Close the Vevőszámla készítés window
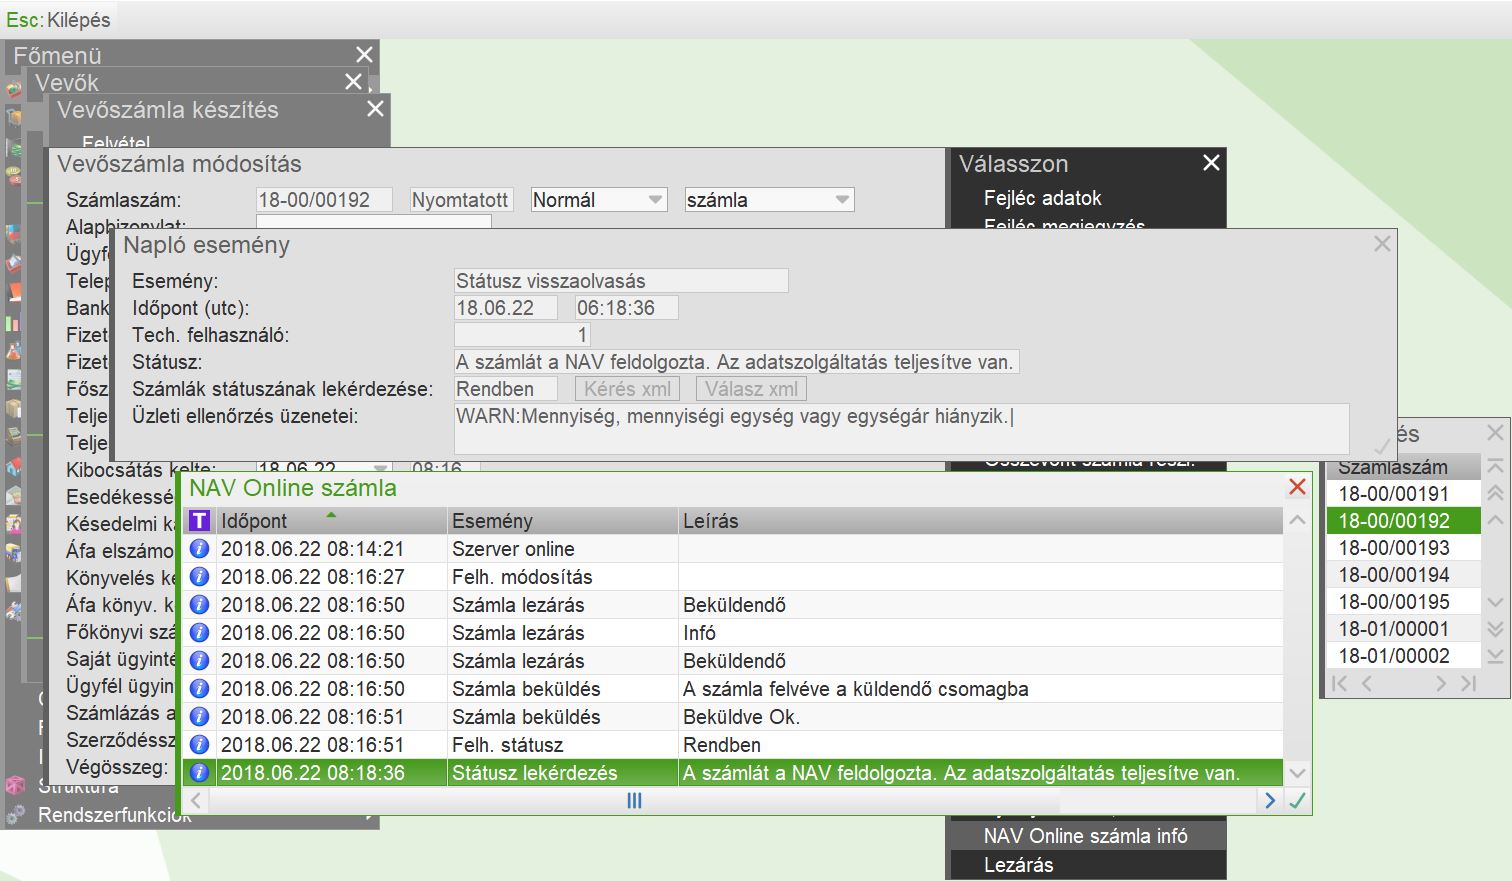1512x881 pixels. coord(375,109)
